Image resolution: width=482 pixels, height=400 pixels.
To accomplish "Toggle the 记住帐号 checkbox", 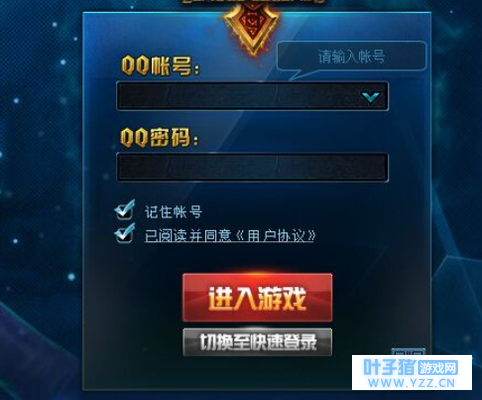I will 125,210.
